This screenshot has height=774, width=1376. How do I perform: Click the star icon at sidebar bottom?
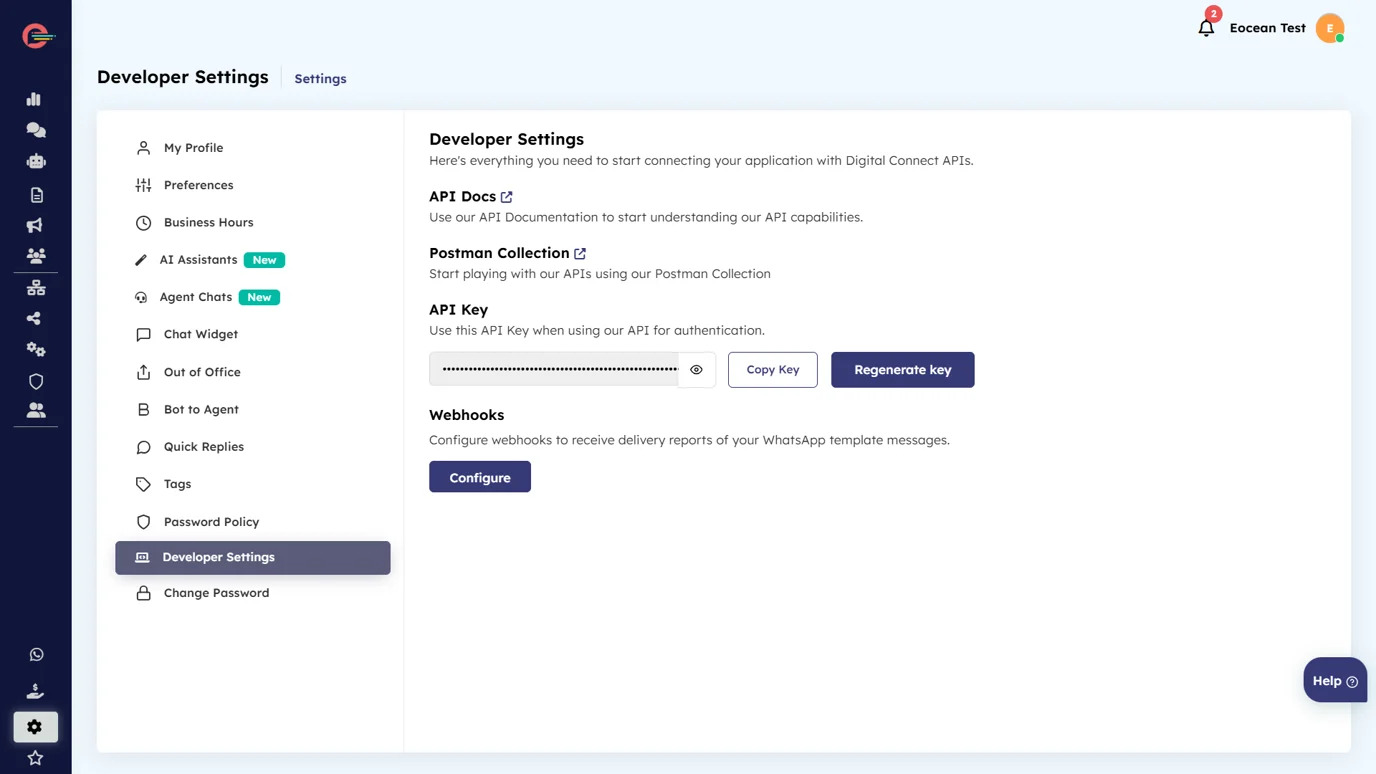(35, 758)
